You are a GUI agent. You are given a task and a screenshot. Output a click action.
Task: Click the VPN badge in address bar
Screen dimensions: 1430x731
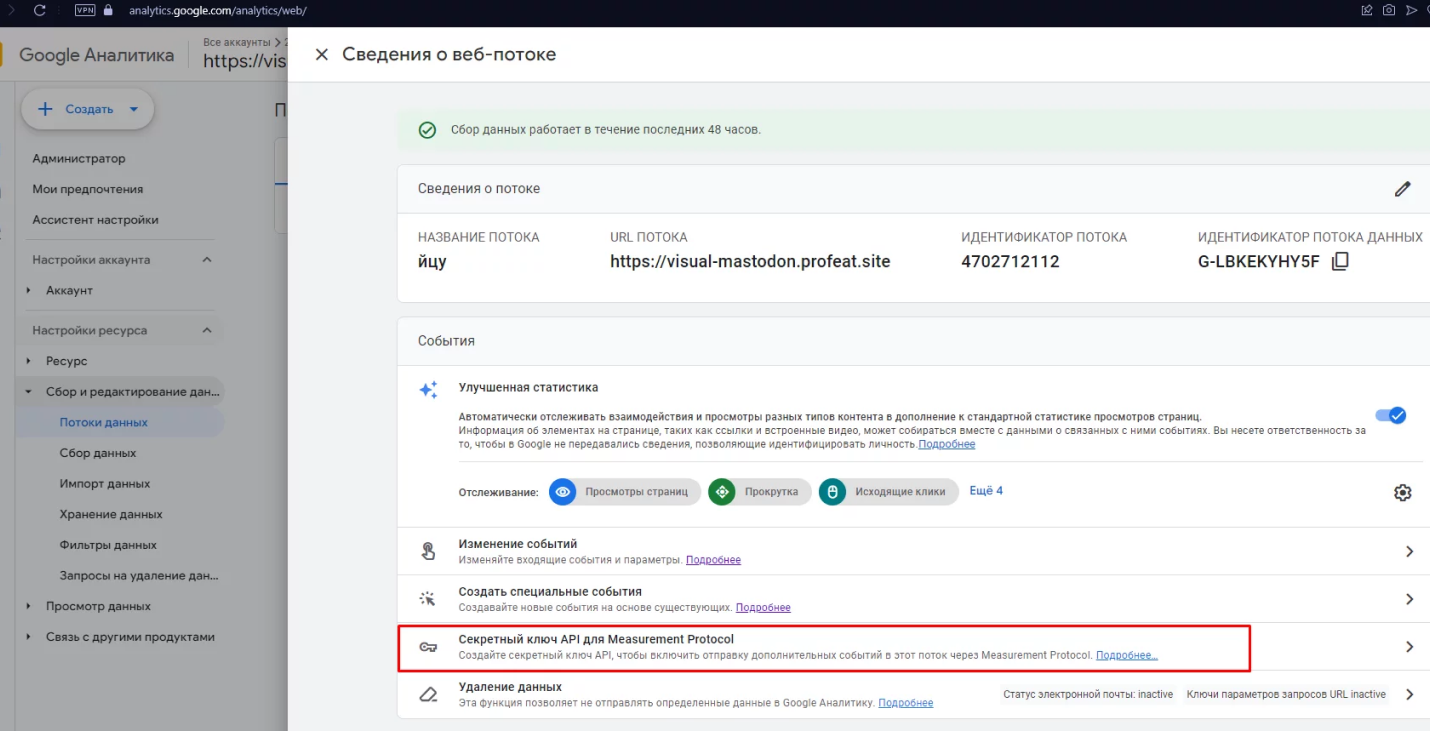pos(85,11)
